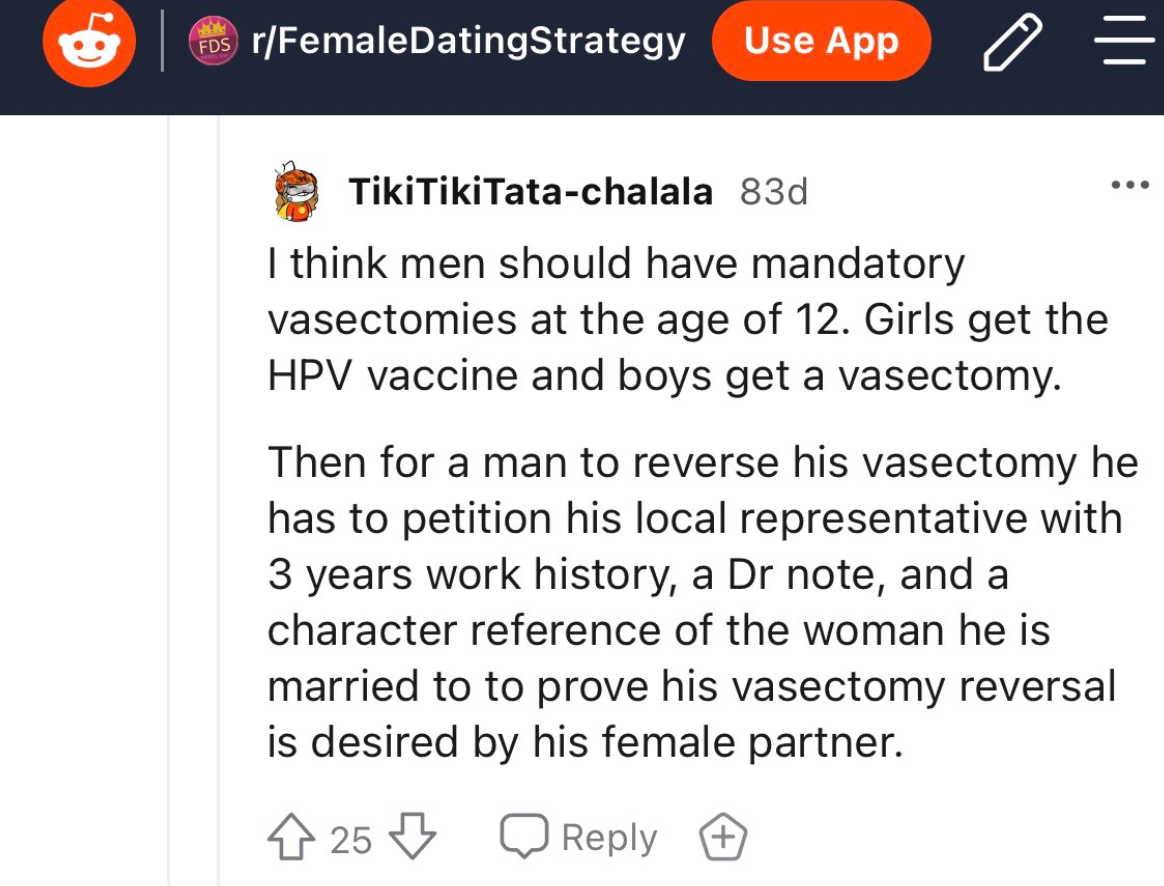Open r/FemaleDatingStrategy subreddit link
Image resolution: width=1164 pixels, height=886 pixels.
click(468, 41)
